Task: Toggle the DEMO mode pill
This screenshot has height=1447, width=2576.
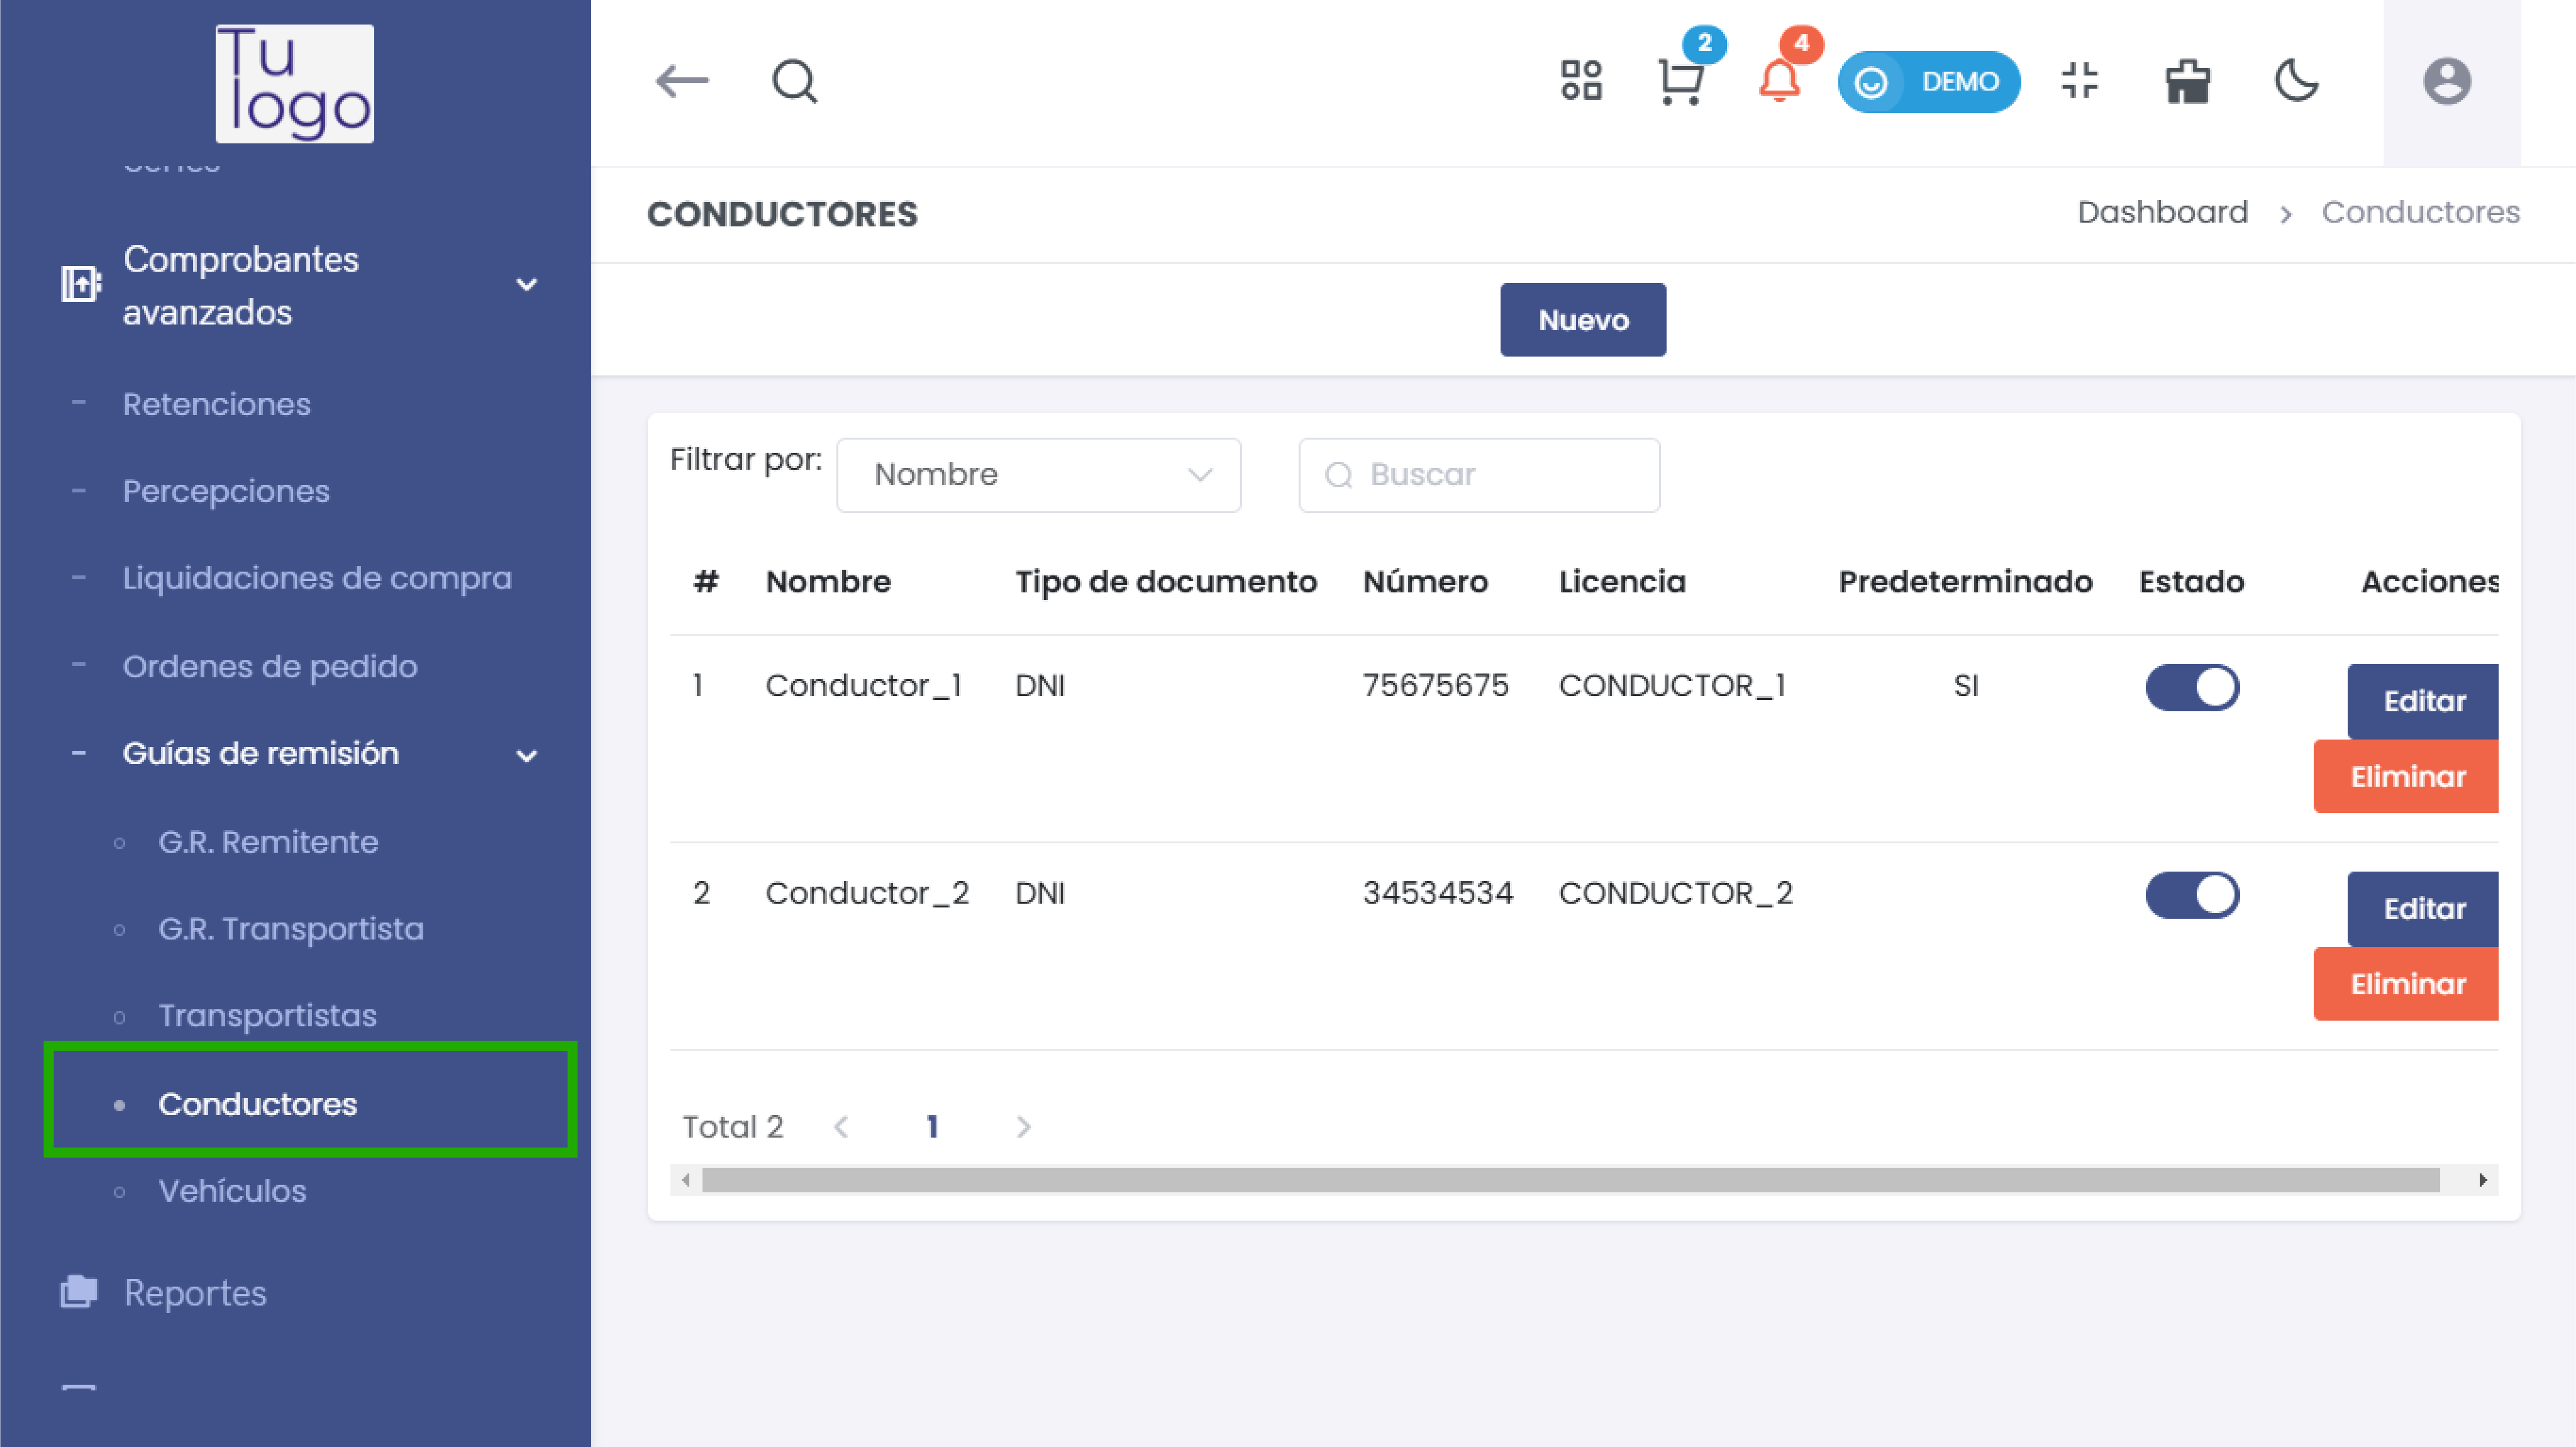Action: click(x=1928, y=81)
